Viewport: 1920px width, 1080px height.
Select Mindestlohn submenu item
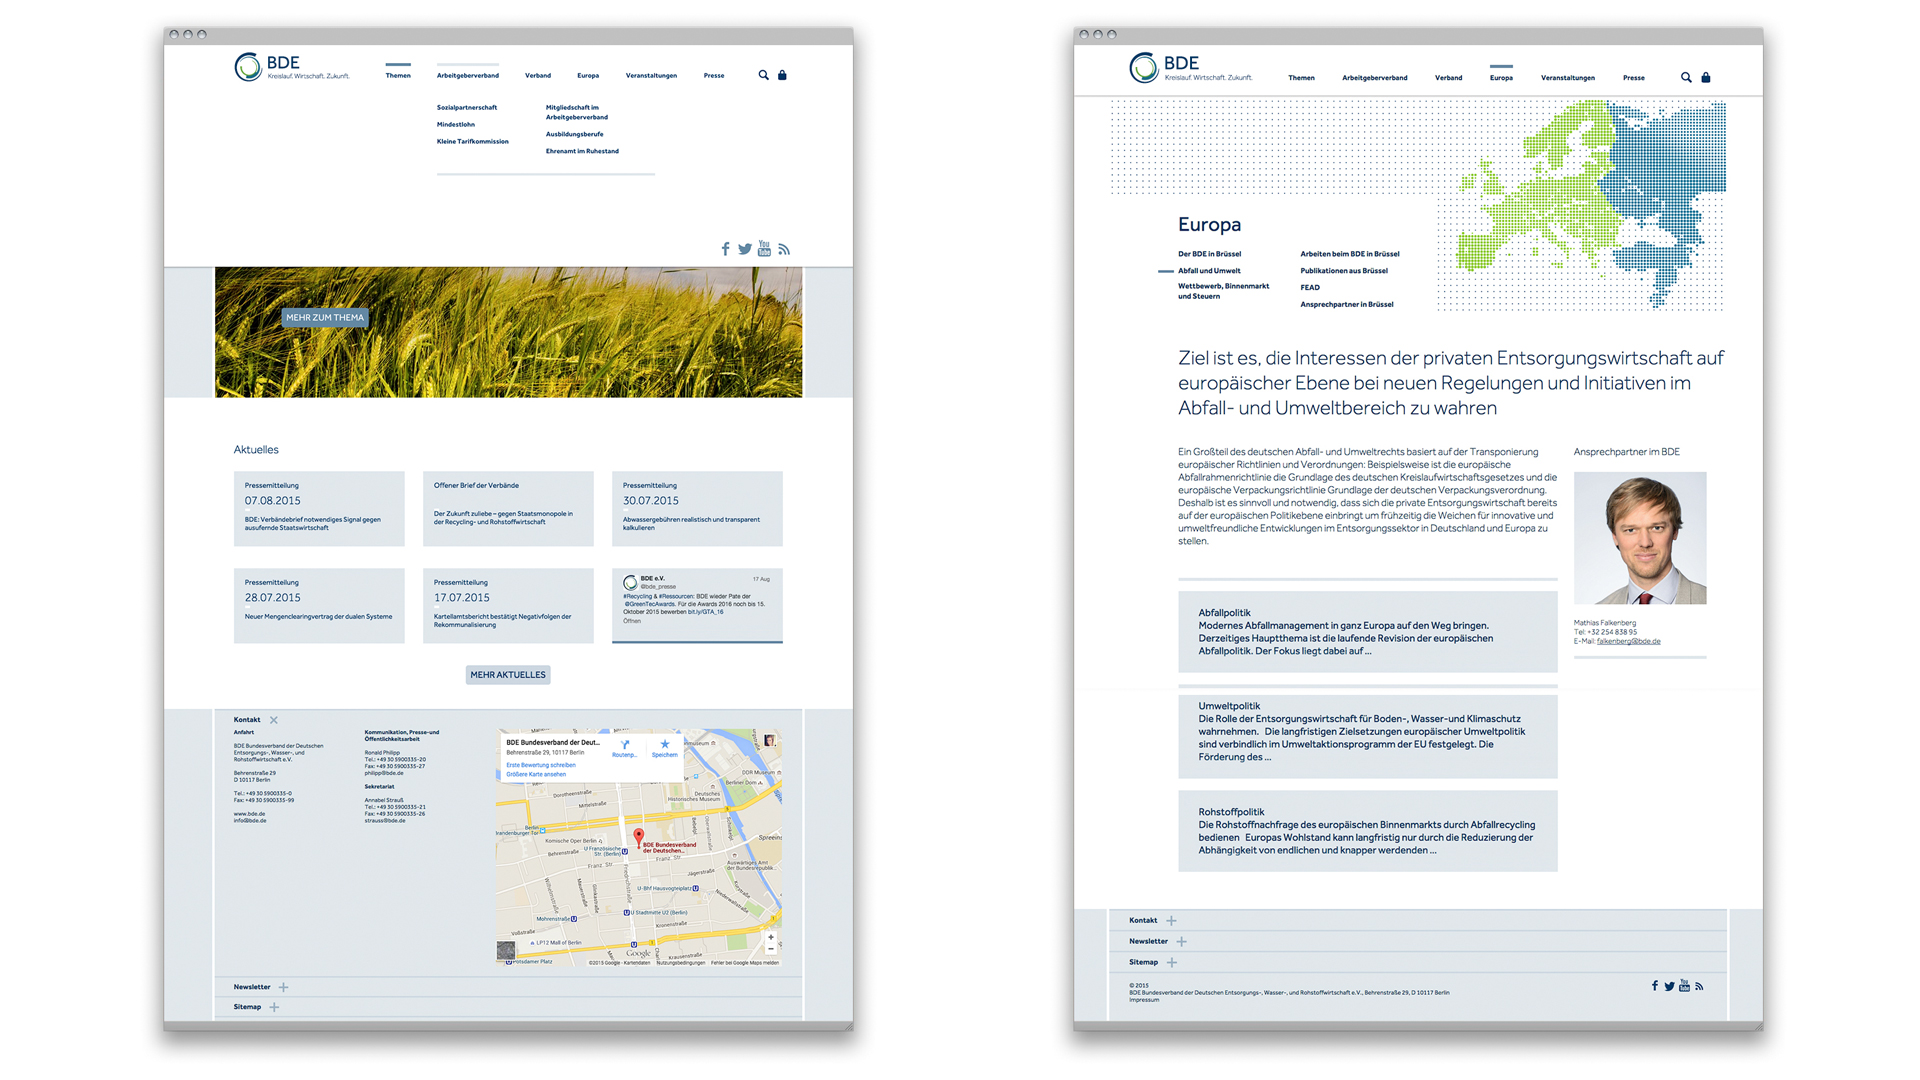pos(456,124)
